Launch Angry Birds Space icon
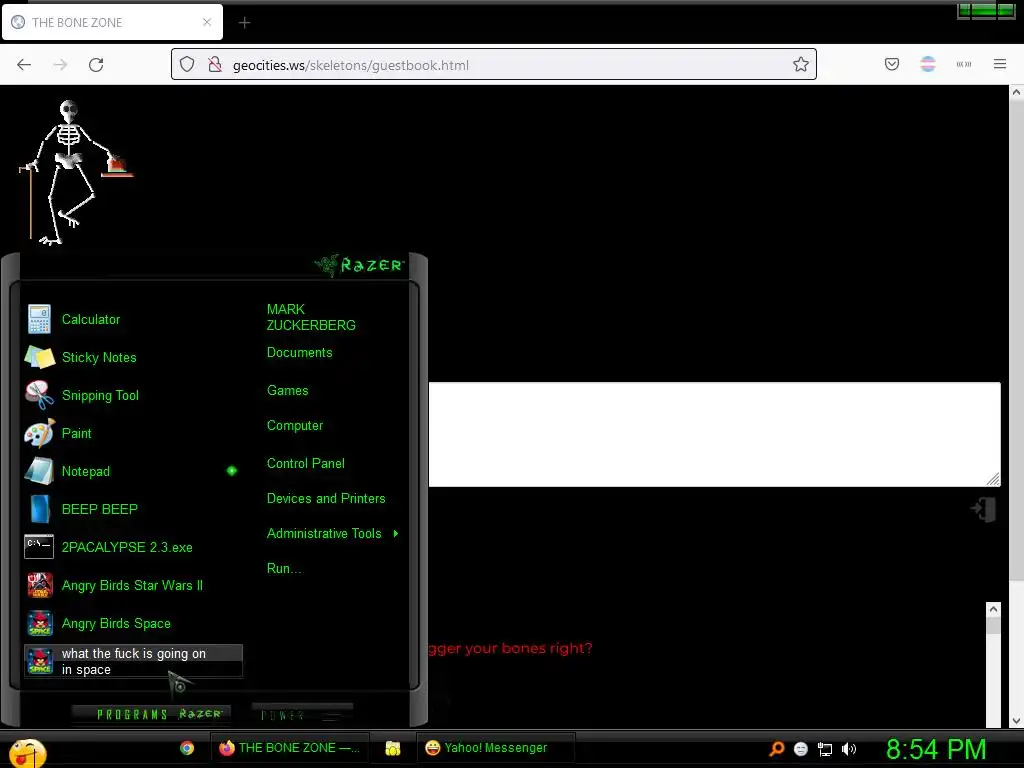 [39, 623]
